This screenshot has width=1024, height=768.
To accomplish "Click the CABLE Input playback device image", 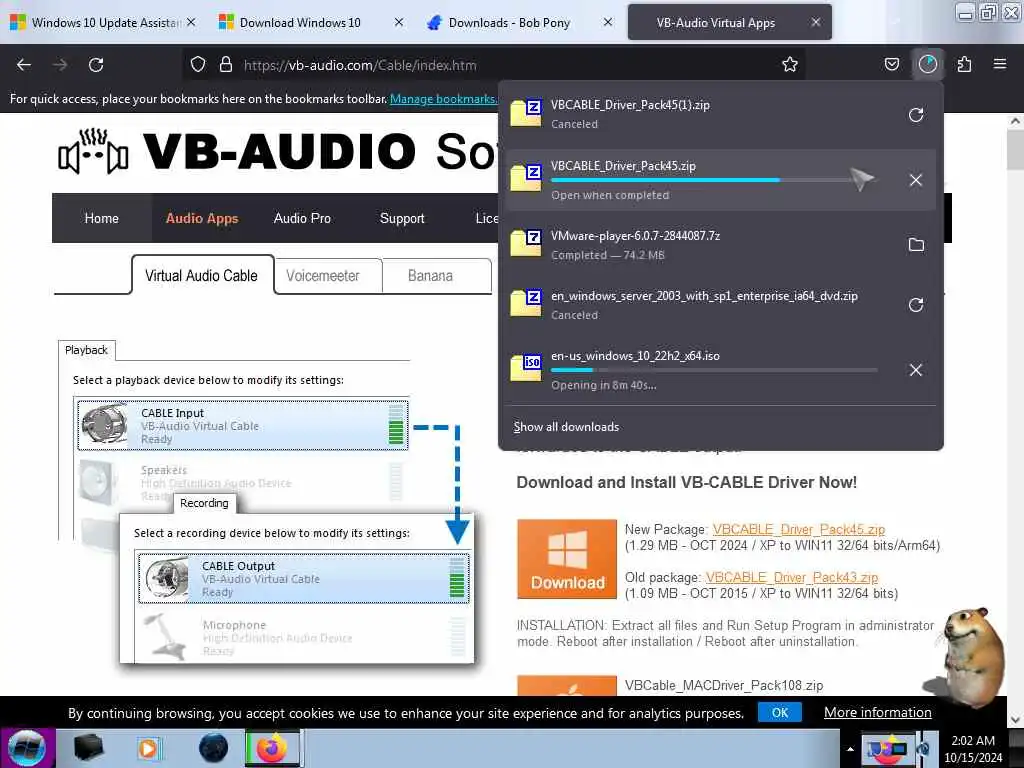I will pos(104,426).
